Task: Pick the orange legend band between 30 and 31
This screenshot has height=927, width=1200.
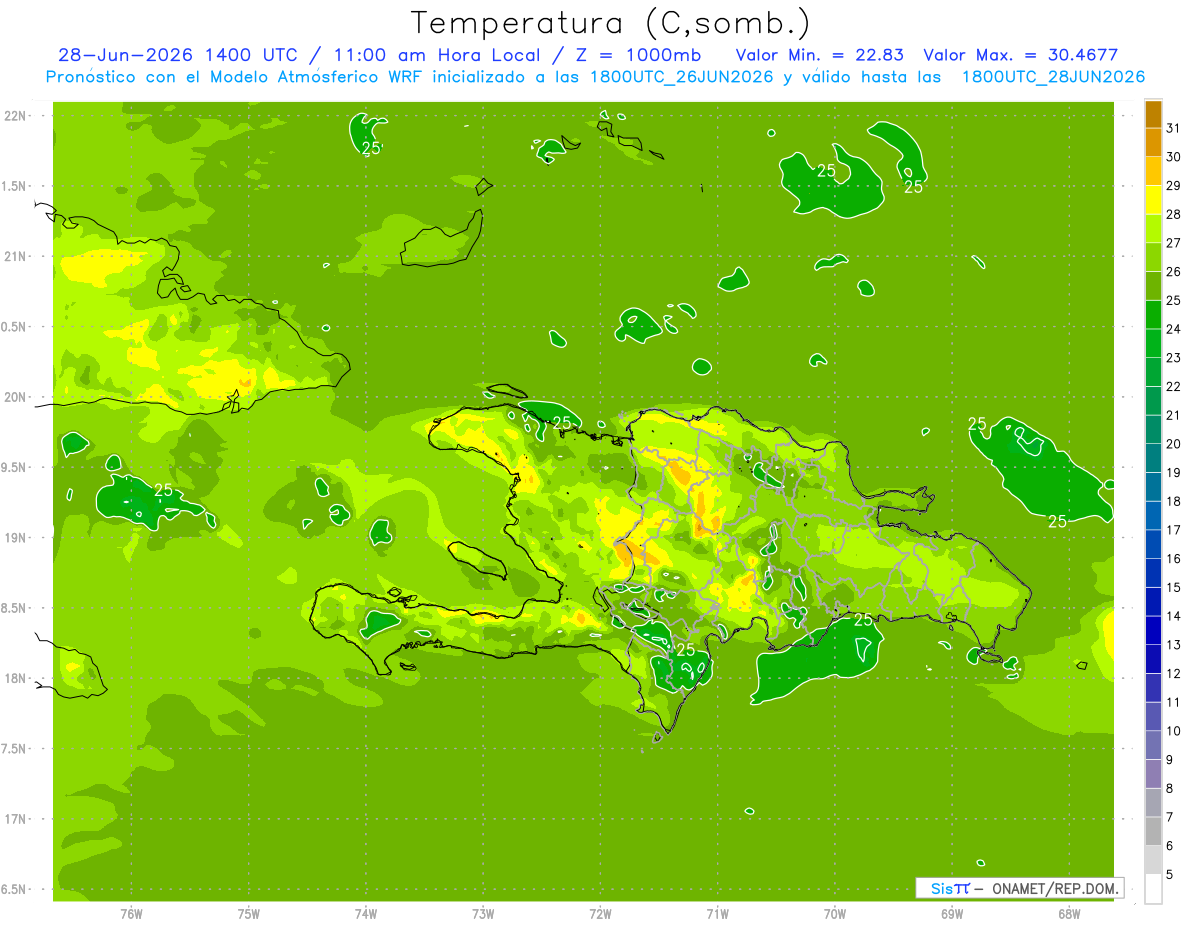Action: [1153, 141]
